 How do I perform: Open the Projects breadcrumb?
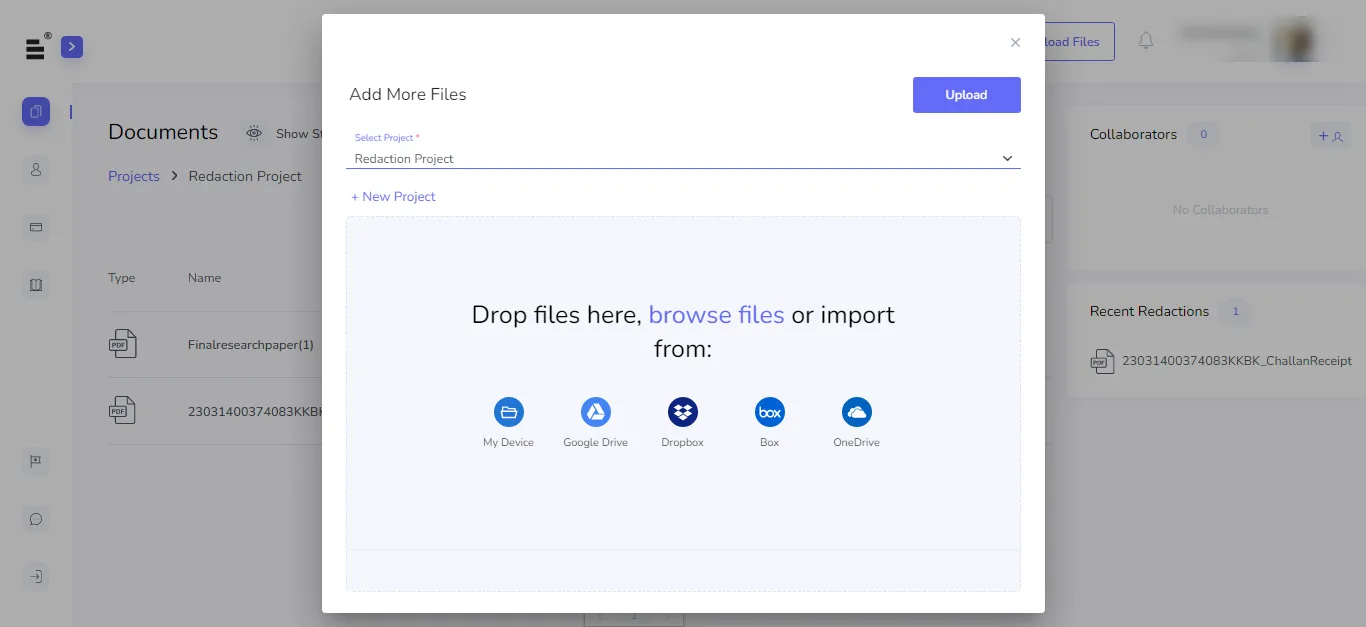click(133, 176)
